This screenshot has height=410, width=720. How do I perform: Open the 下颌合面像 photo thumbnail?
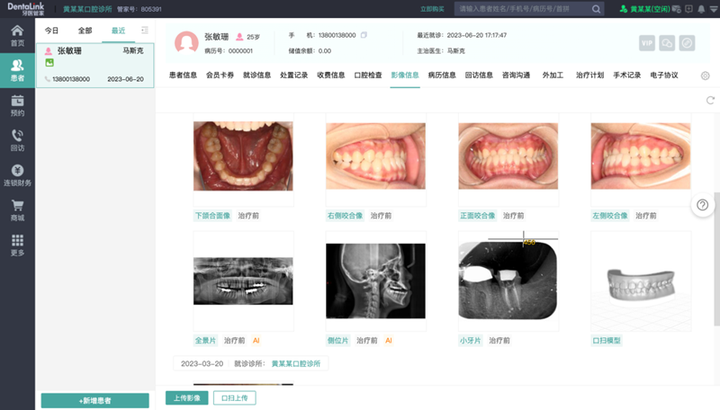(x=243, y=156)
